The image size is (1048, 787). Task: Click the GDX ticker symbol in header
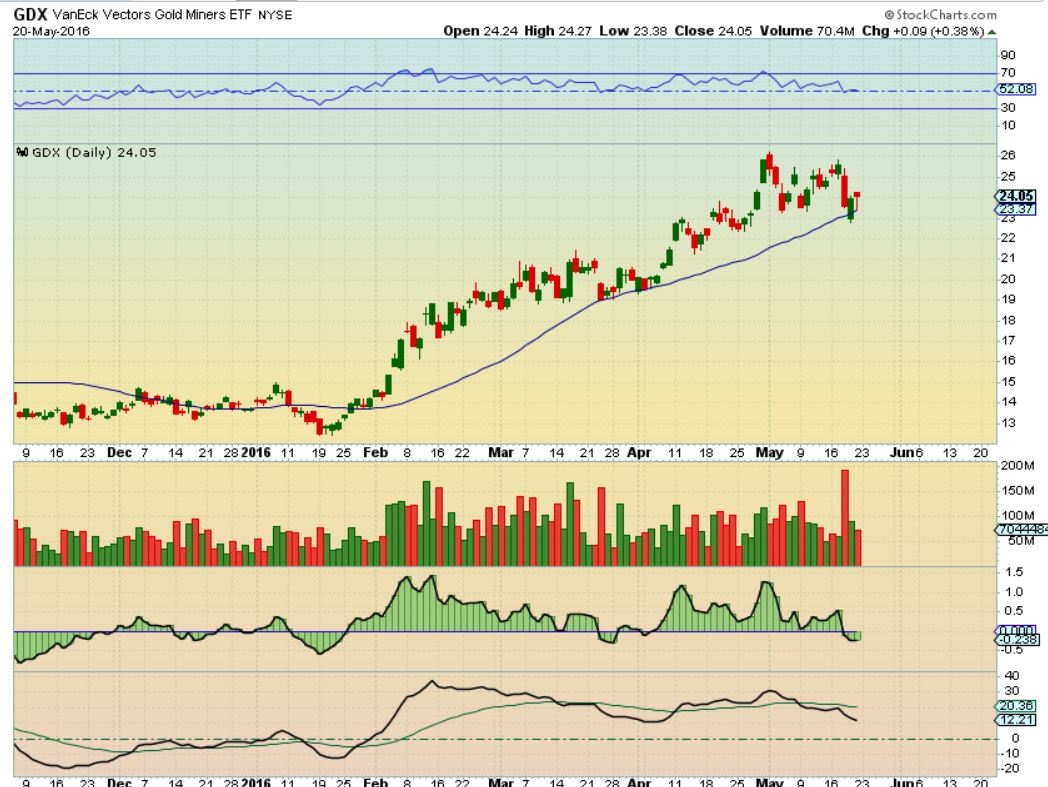30,14
